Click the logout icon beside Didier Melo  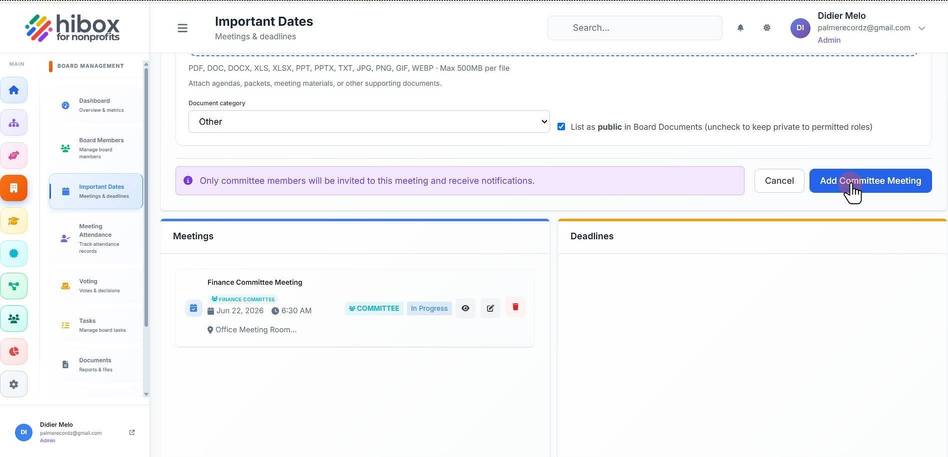click(132, 432)
